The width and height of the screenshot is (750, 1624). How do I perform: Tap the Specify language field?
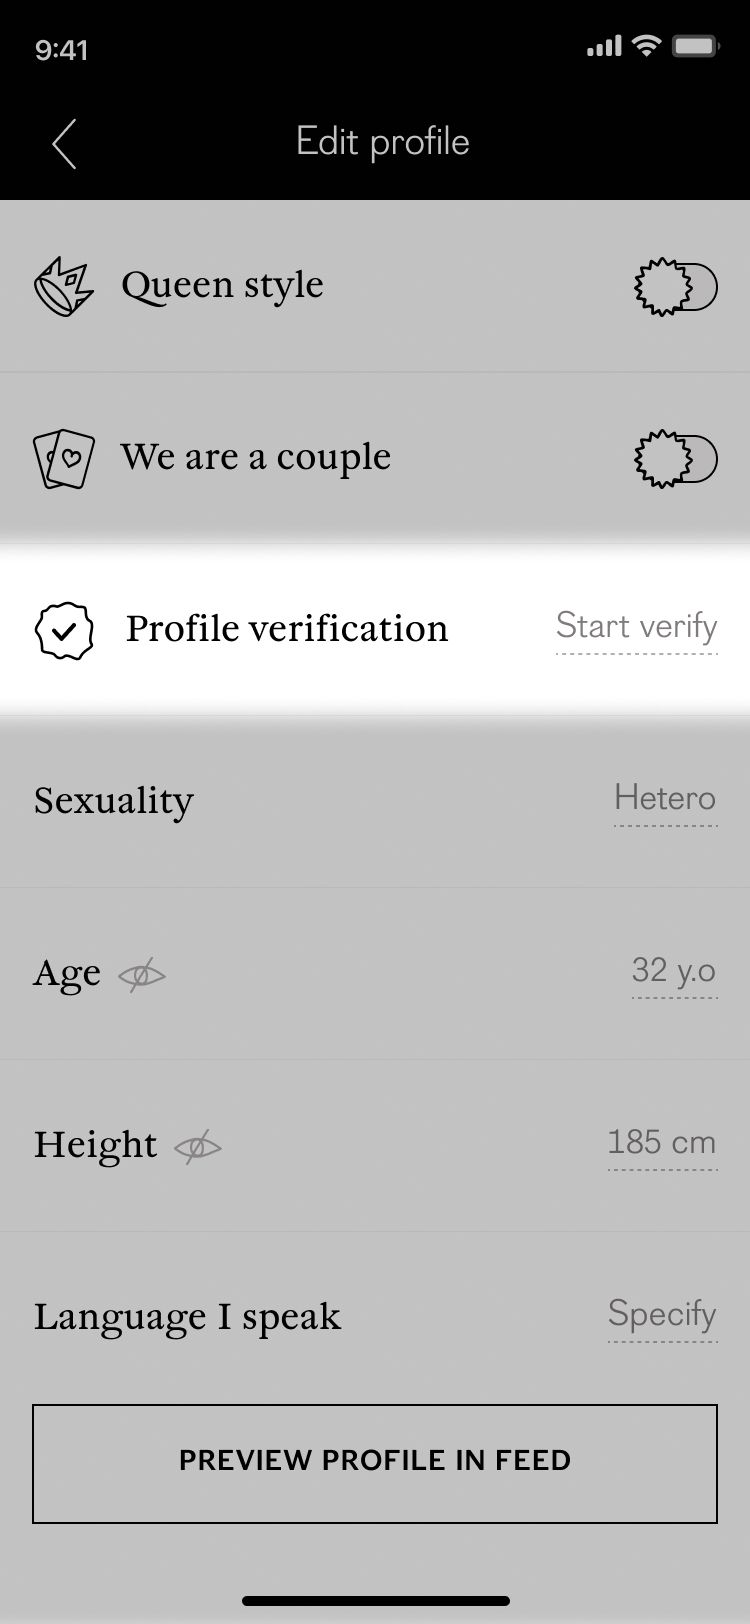[x=662, y=1316]
